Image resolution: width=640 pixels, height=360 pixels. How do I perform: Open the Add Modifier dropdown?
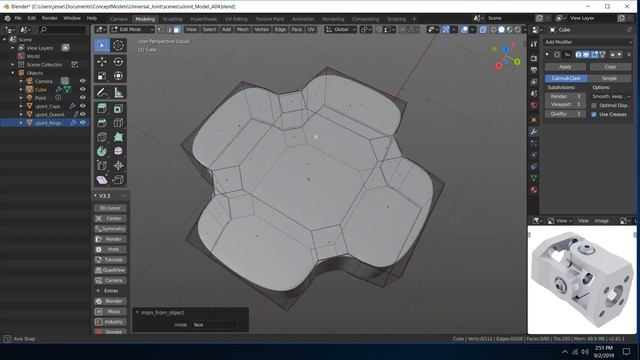(588, 42)
